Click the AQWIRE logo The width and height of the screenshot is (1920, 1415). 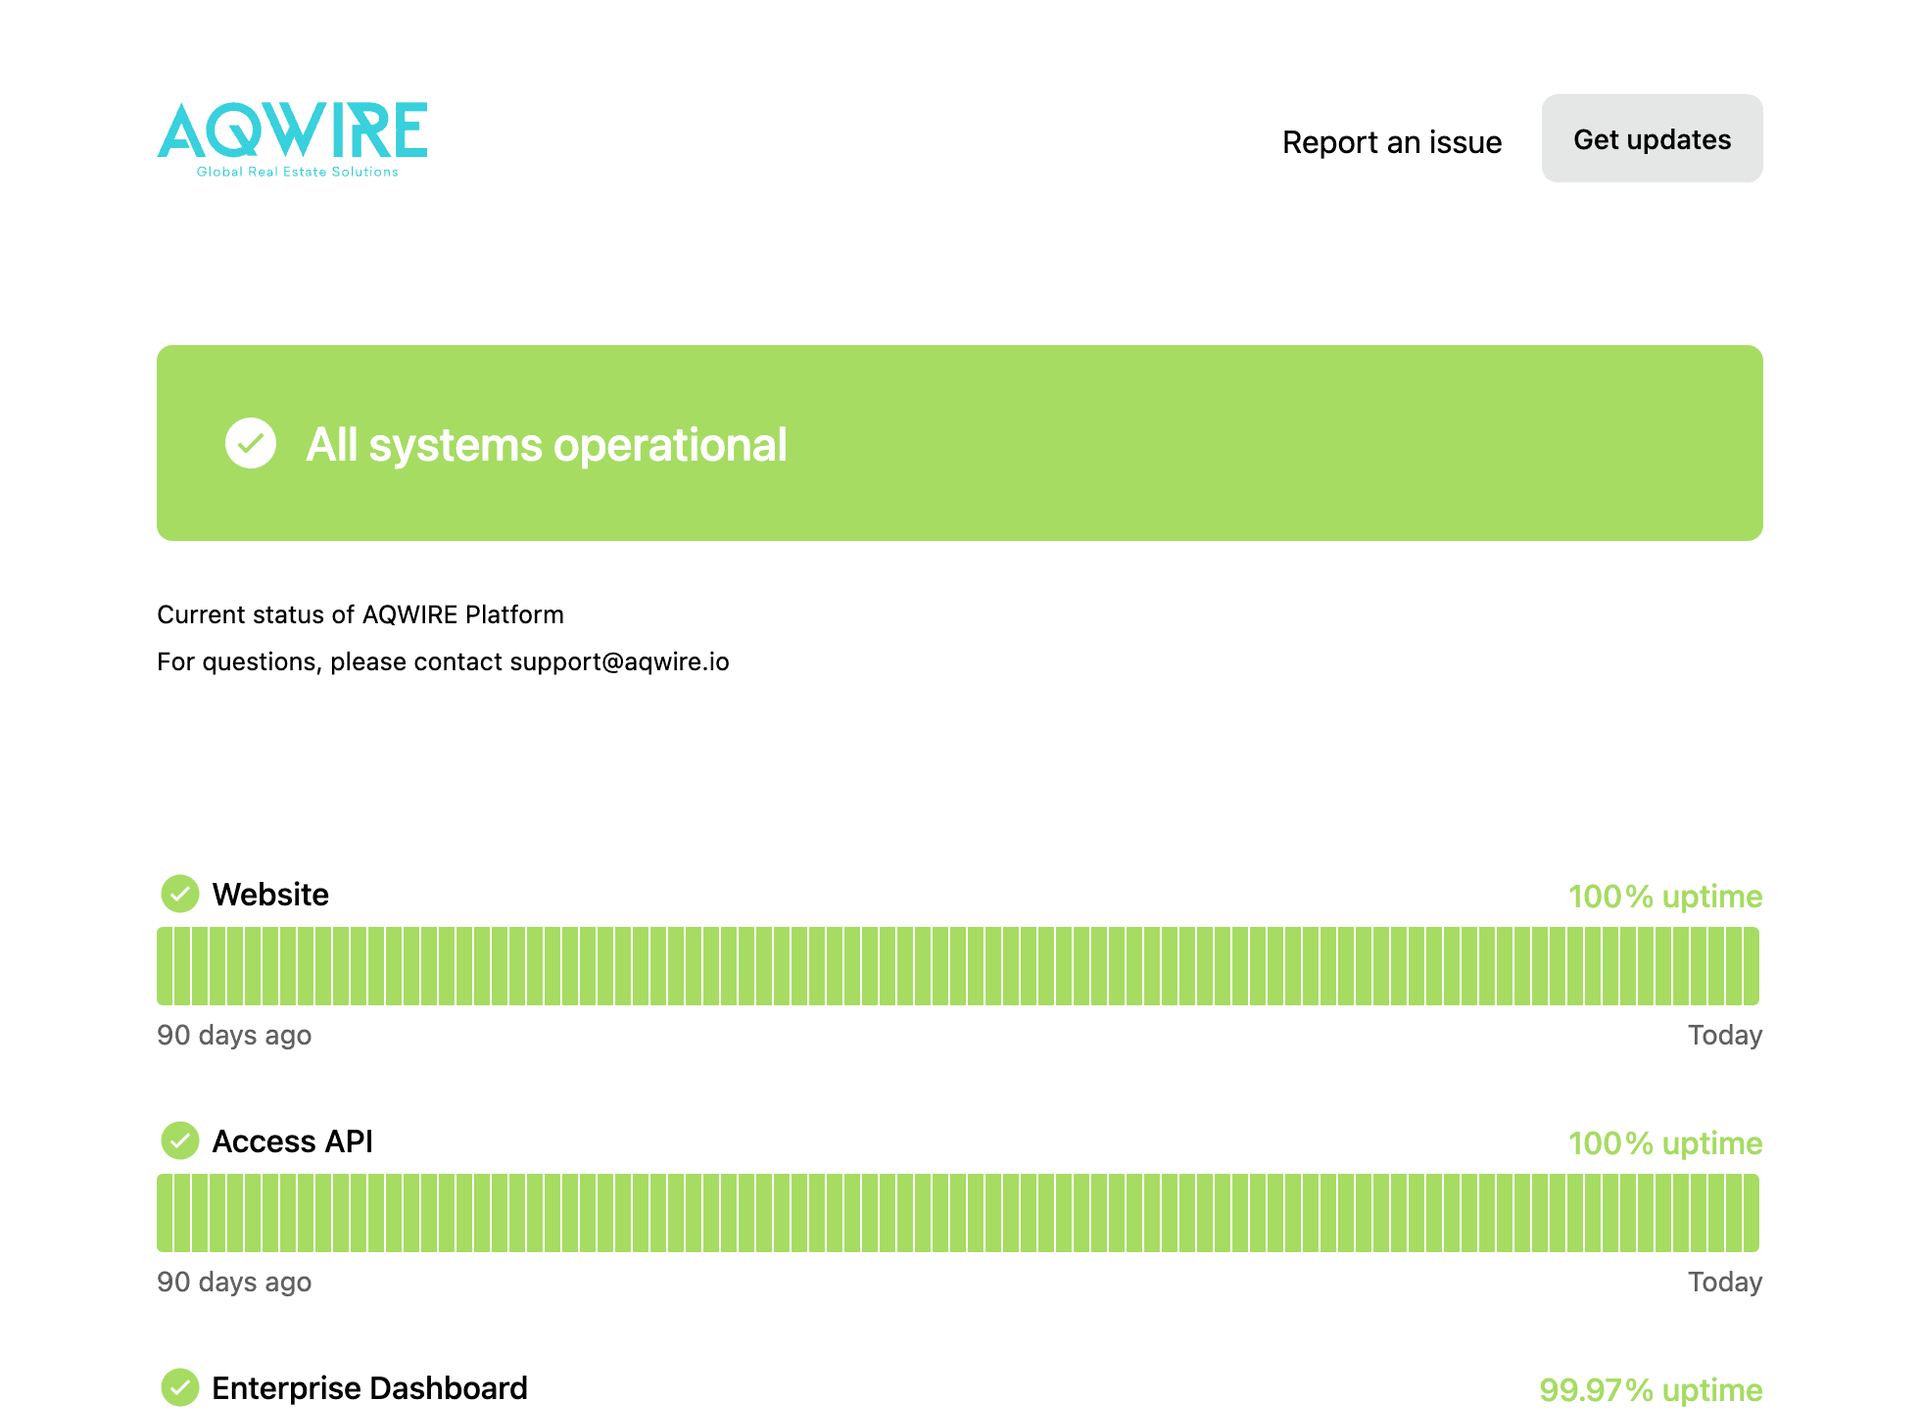pos(292,139)
